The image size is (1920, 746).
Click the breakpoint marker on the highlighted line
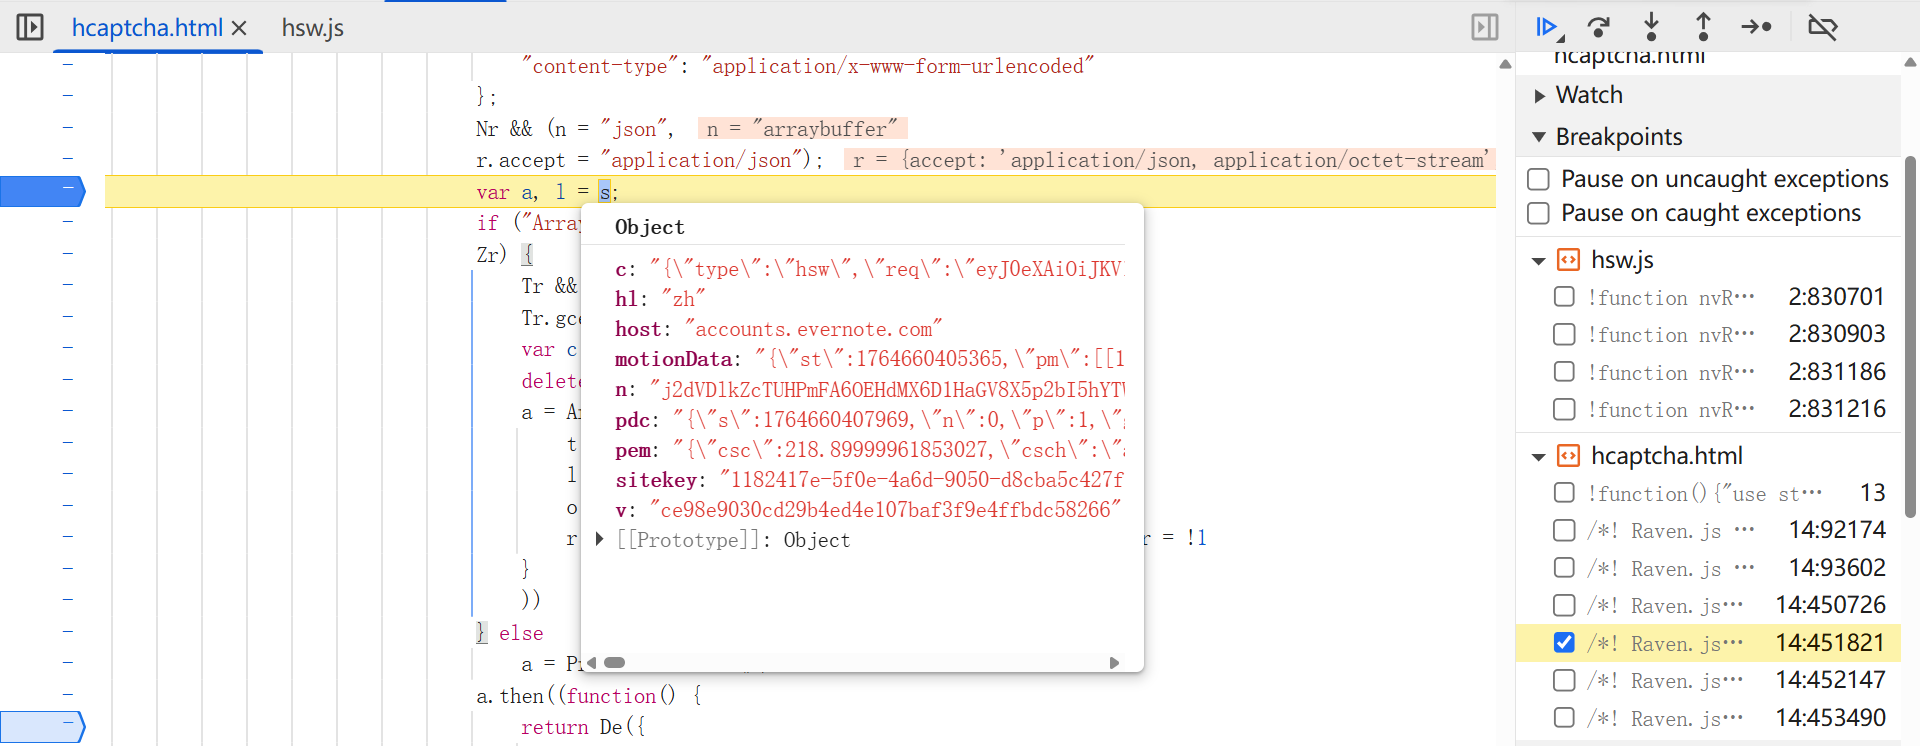pos(42,191)
